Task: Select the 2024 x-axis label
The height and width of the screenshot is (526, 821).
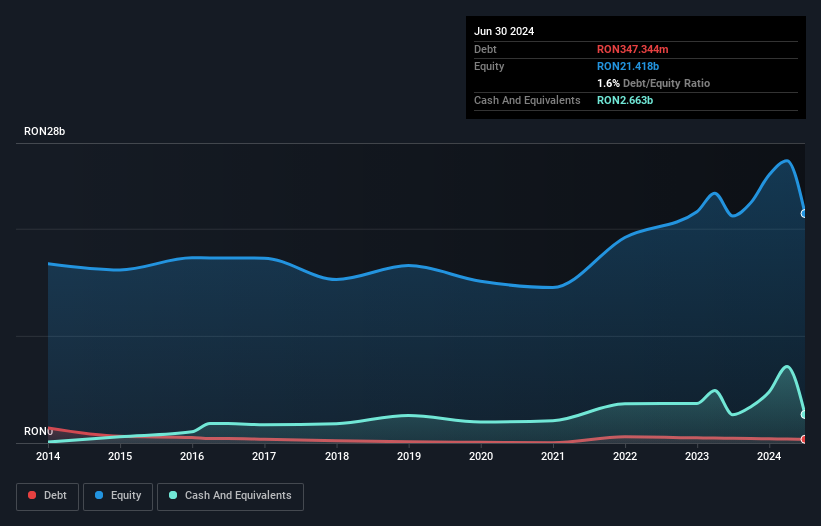Action: [x=769, y=456]
